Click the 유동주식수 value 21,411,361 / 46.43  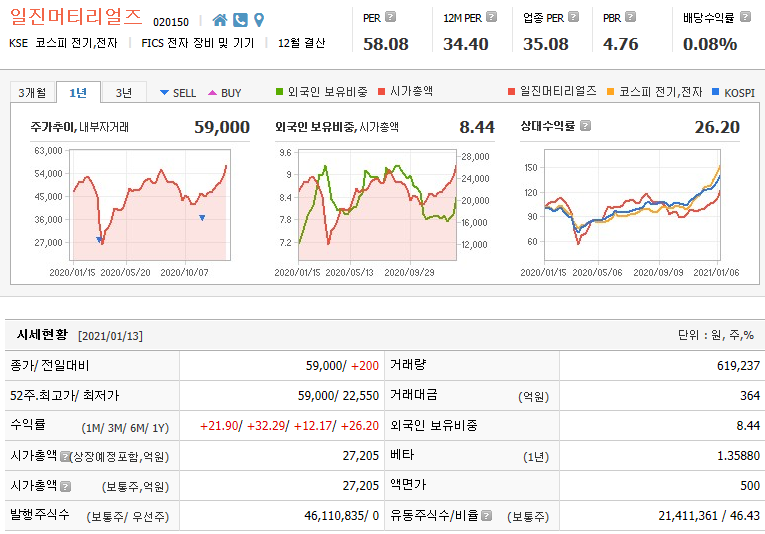click(709, 515)
